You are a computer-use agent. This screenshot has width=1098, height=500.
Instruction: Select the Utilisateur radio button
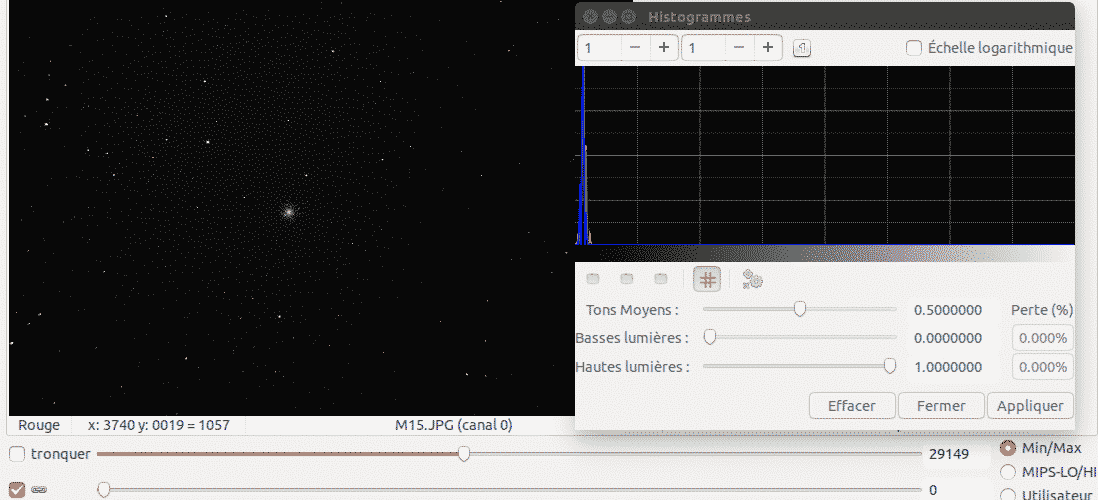[x=1009, y=493]
